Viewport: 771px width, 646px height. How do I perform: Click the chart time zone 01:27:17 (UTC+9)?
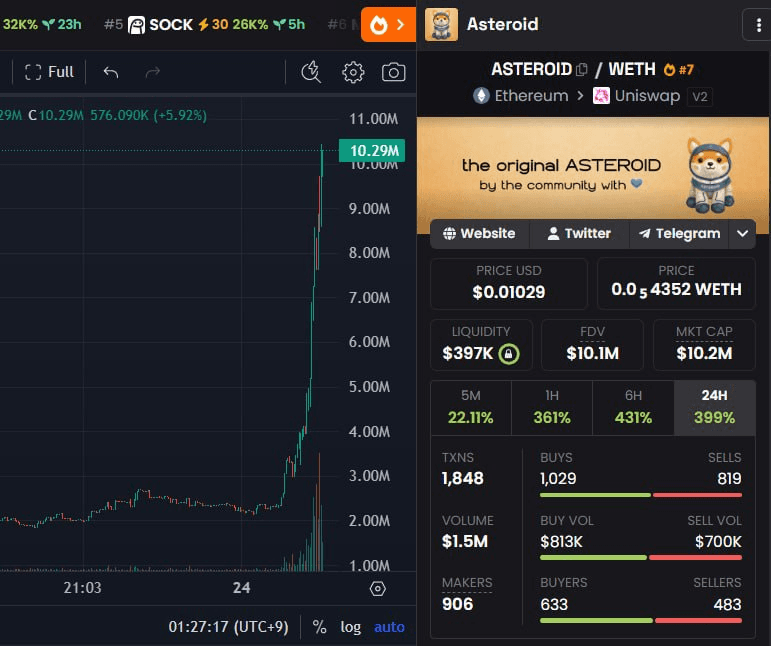tap(228, 627)
